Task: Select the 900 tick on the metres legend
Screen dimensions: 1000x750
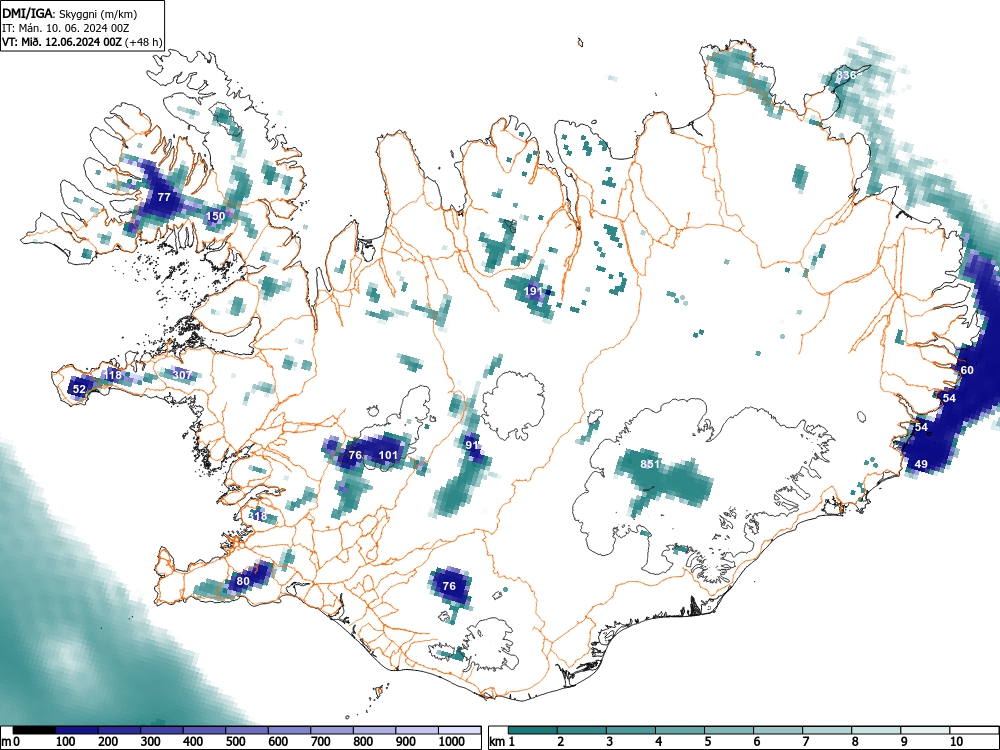Action: point(406,742)
